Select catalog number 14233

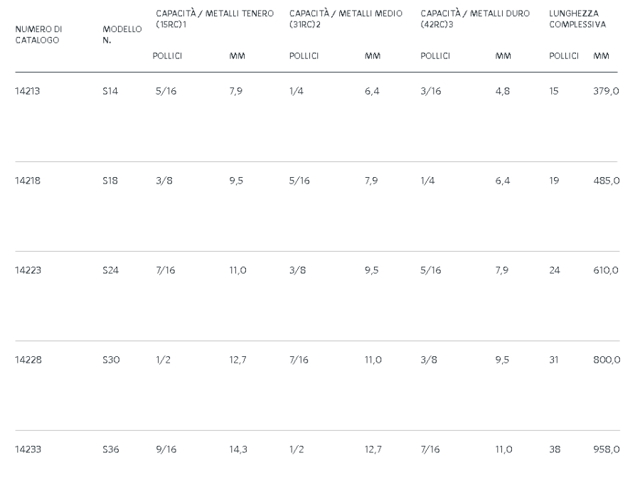[28, 449]
